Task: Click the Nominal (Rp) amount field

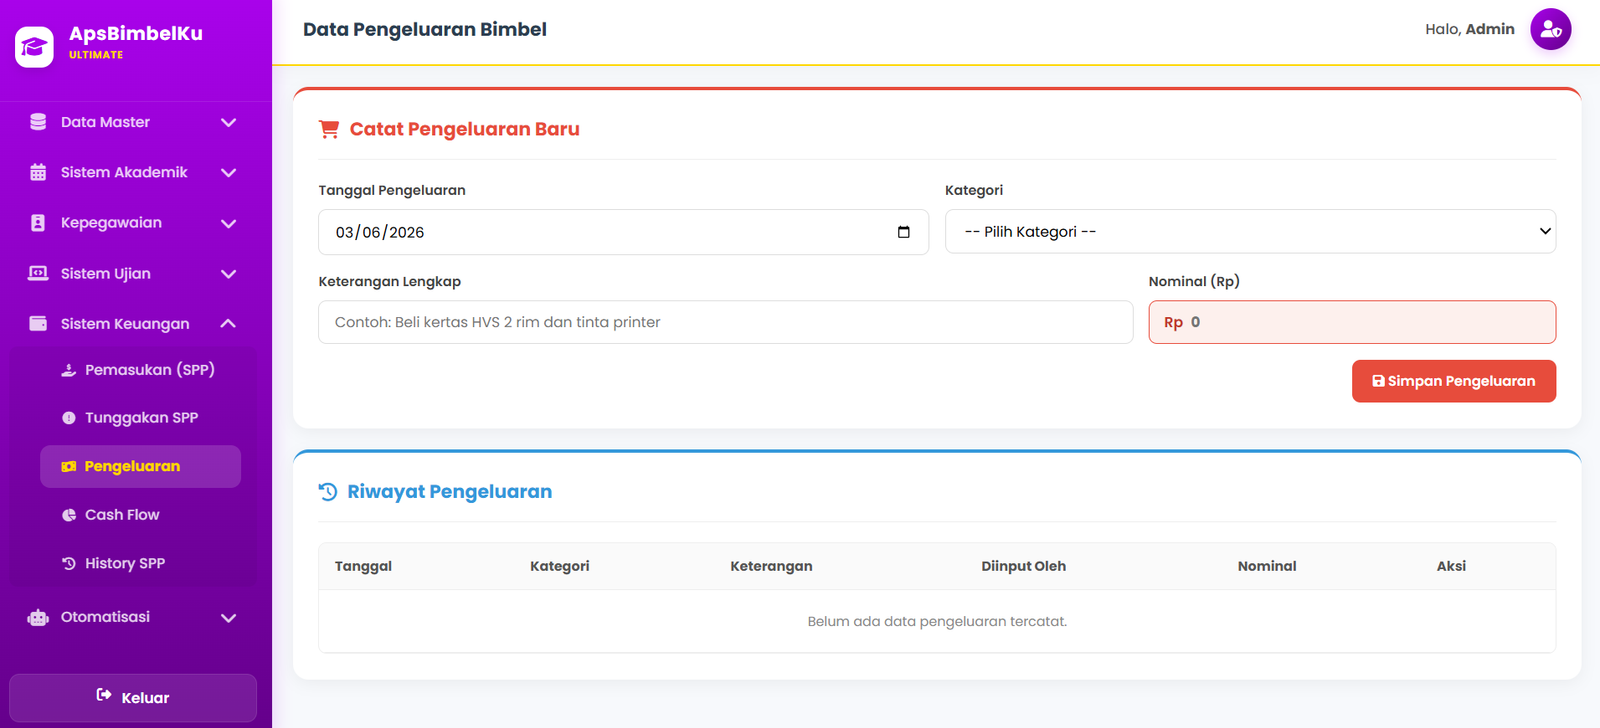Action: 1352,322
